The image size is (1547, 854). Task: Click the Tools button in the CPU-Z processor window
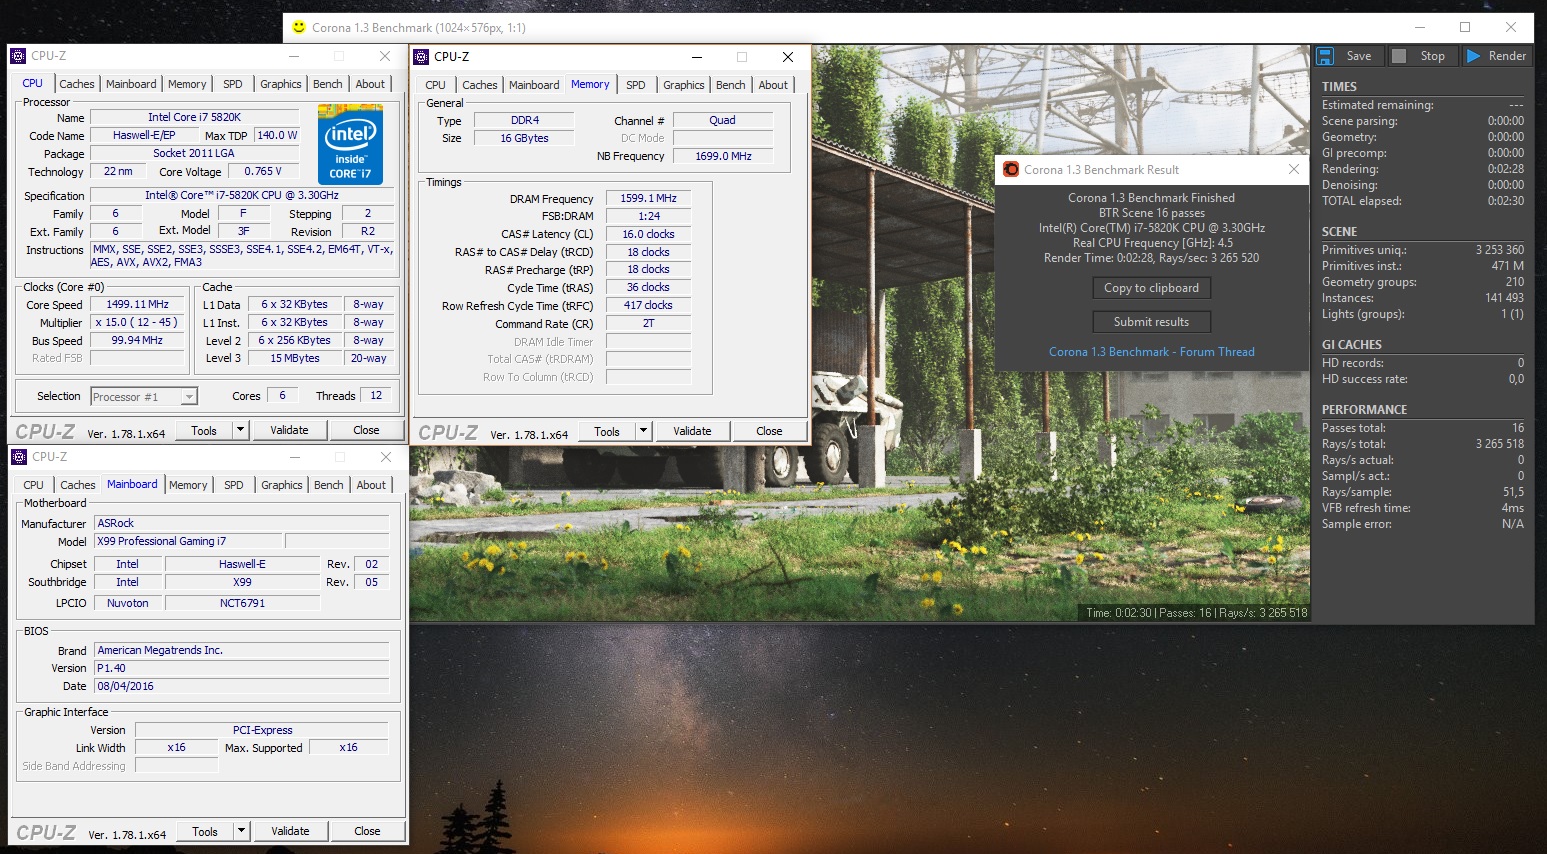(204, 430)
